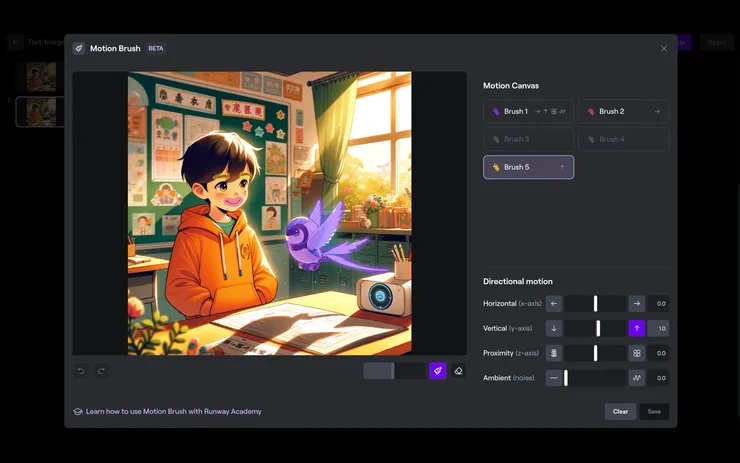Click the brush size slider

pyautogui.click(x=395, y=371)
